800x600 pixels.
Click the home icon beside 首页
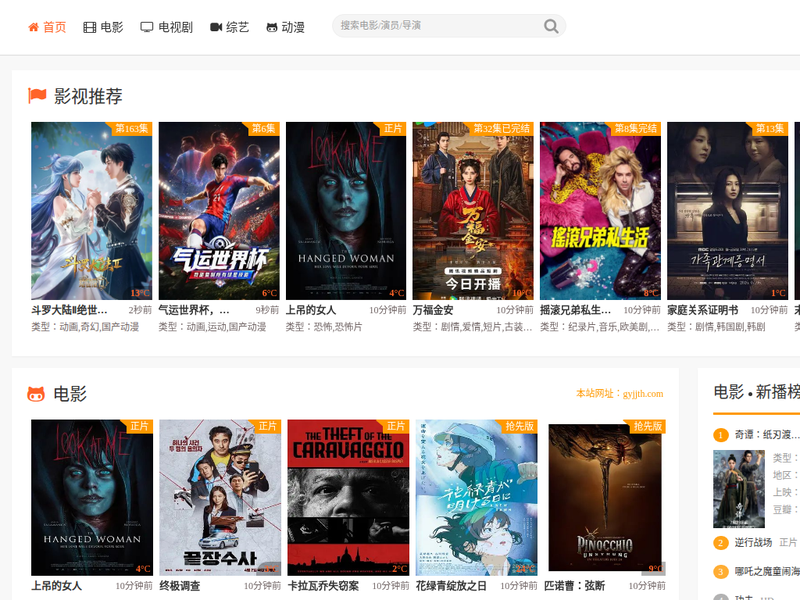click(33, 27)
